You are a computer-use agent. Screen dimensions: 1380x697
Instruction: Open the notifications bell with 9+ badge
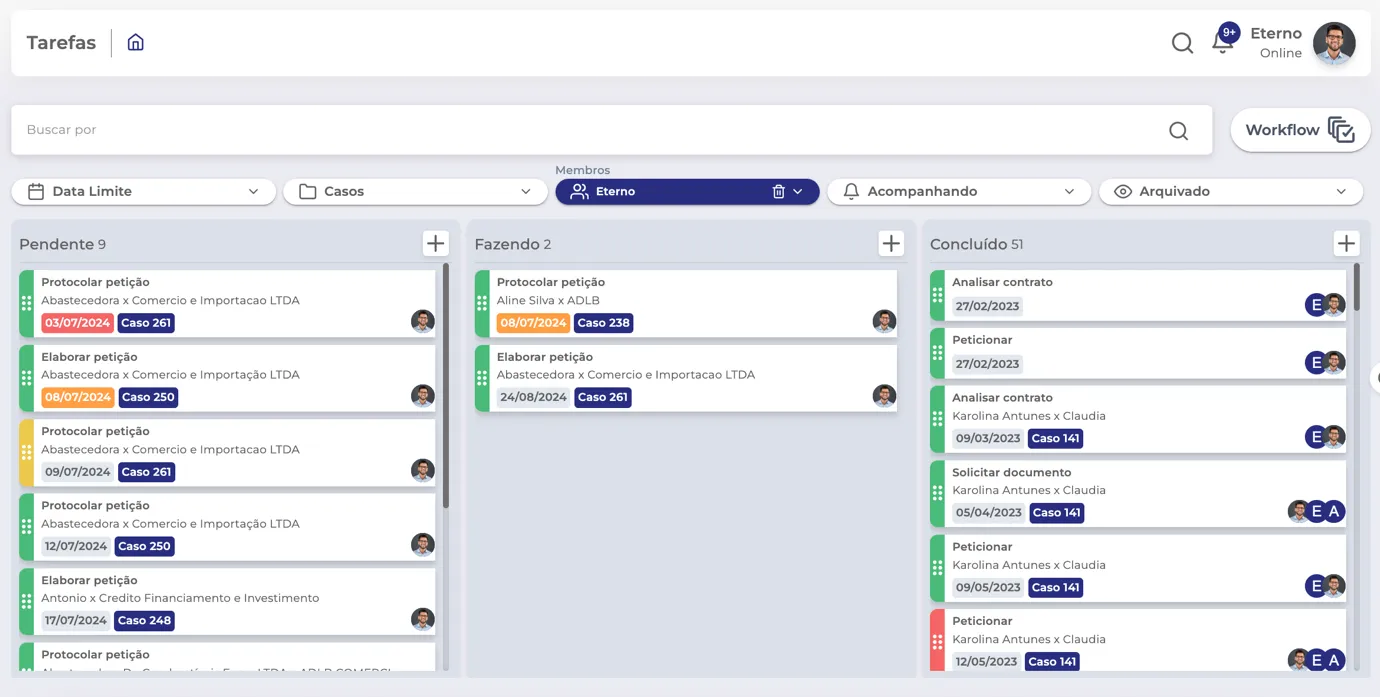[1222, 42]
